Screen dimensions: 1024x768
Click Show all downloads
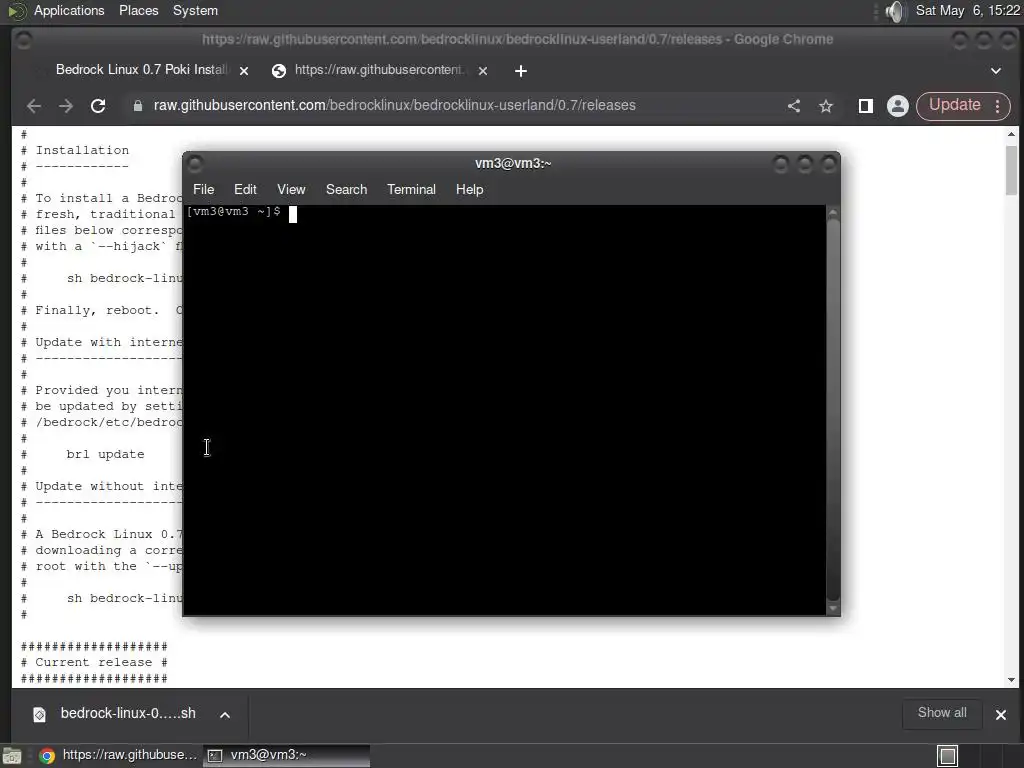(x=942, y=713)
